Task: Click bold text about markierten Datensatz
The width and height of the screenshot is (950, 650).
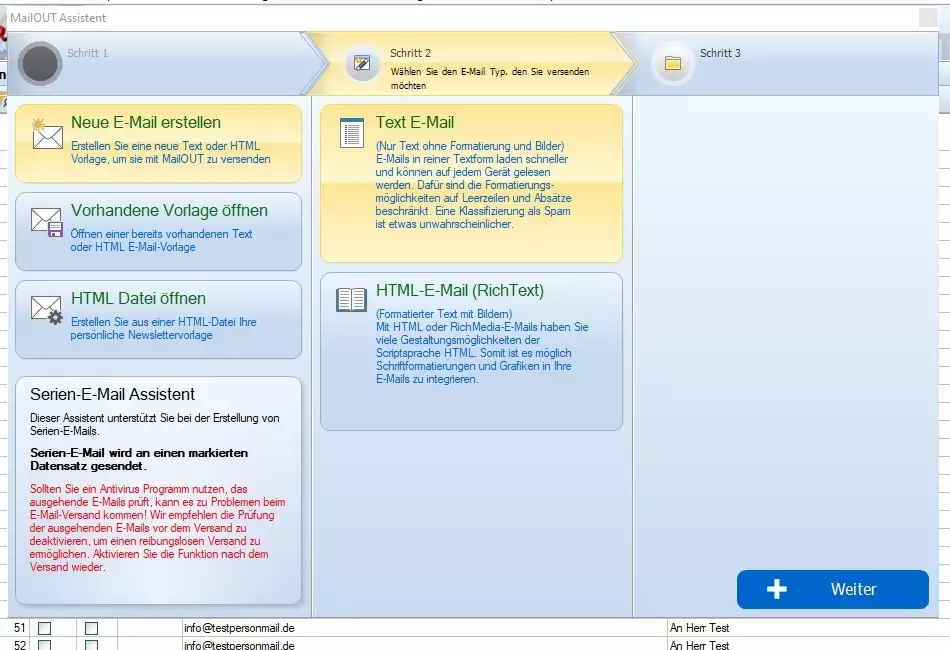Action: (139, 459)
